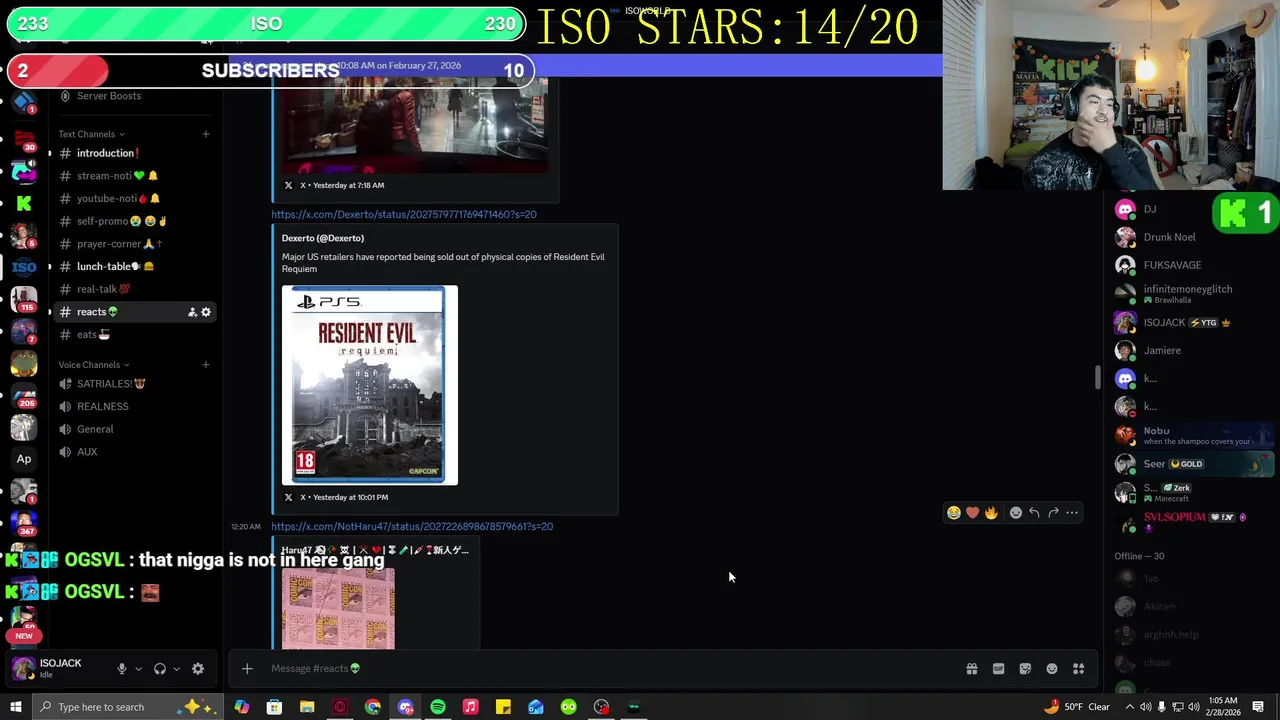Open Google Chrome from the taskbar

pos(372,707)
